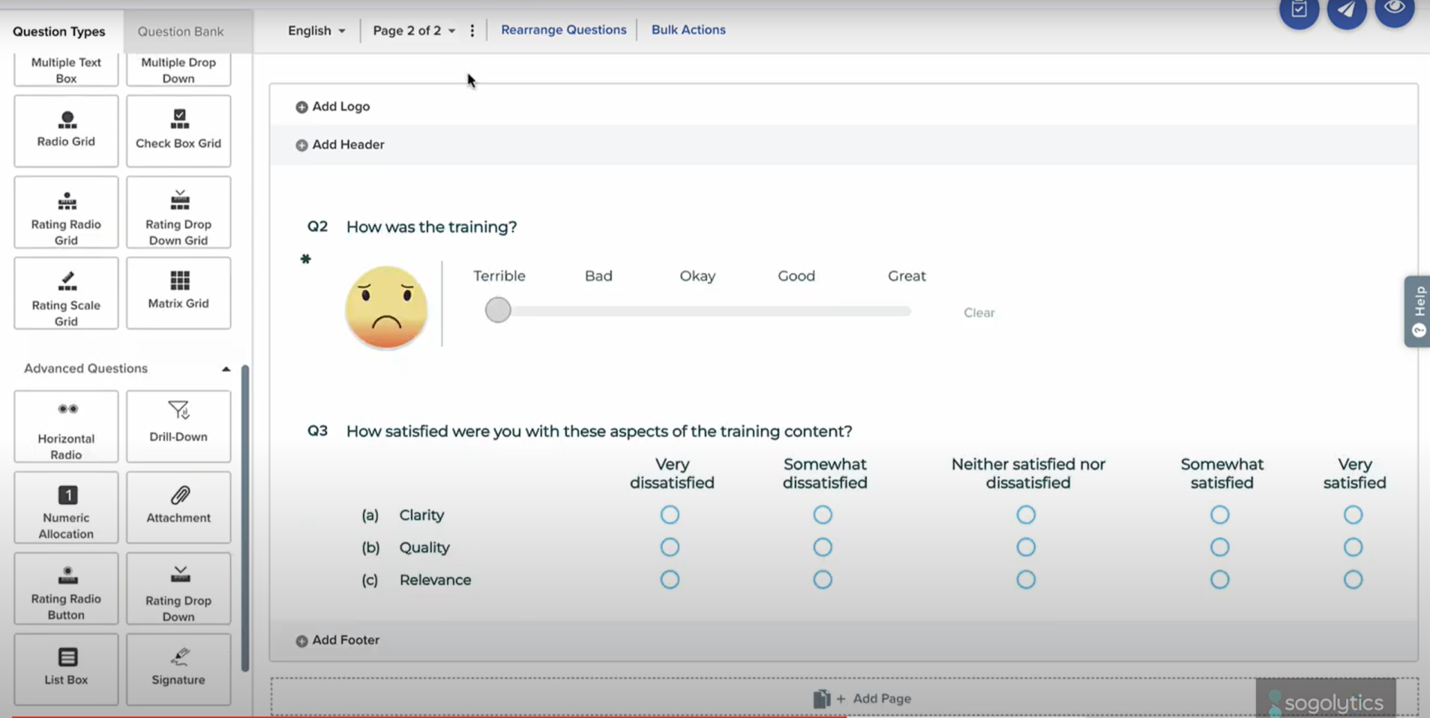1430x718 pixels.
Task: Select Neither satisfied nor dissatisfied for Quality
Action: 1026,547
